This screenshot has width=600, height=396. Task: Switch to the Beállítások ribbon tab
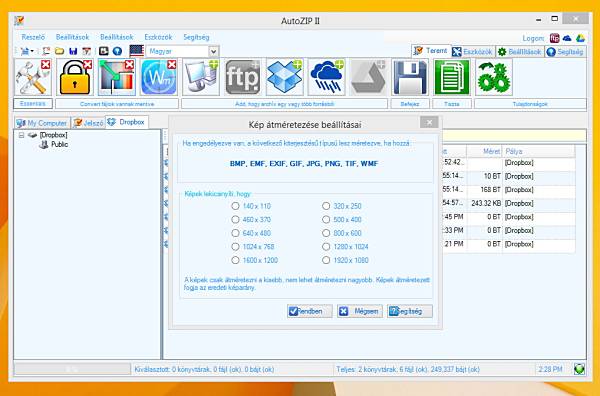[520, 52]
